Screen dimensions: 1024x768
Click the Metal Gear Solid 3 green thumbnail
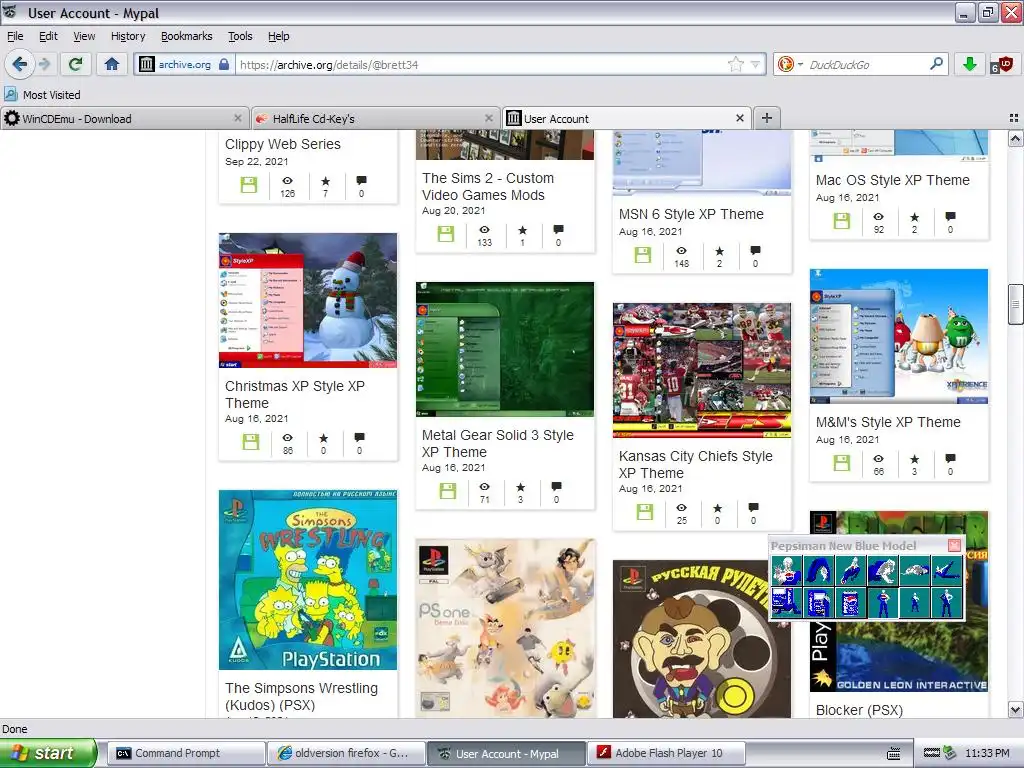click(505, 349)
